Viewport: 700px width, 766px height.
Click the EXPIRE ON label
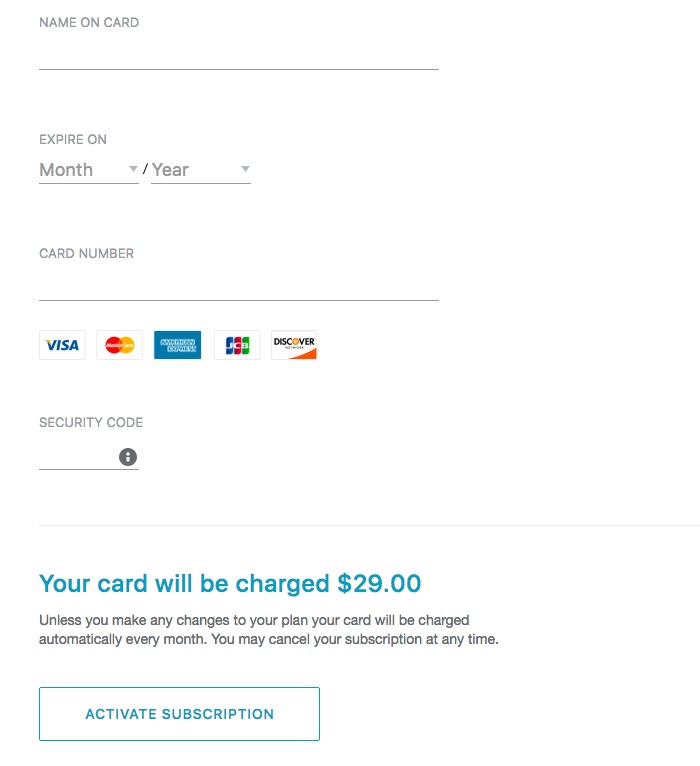coord(73,140)
